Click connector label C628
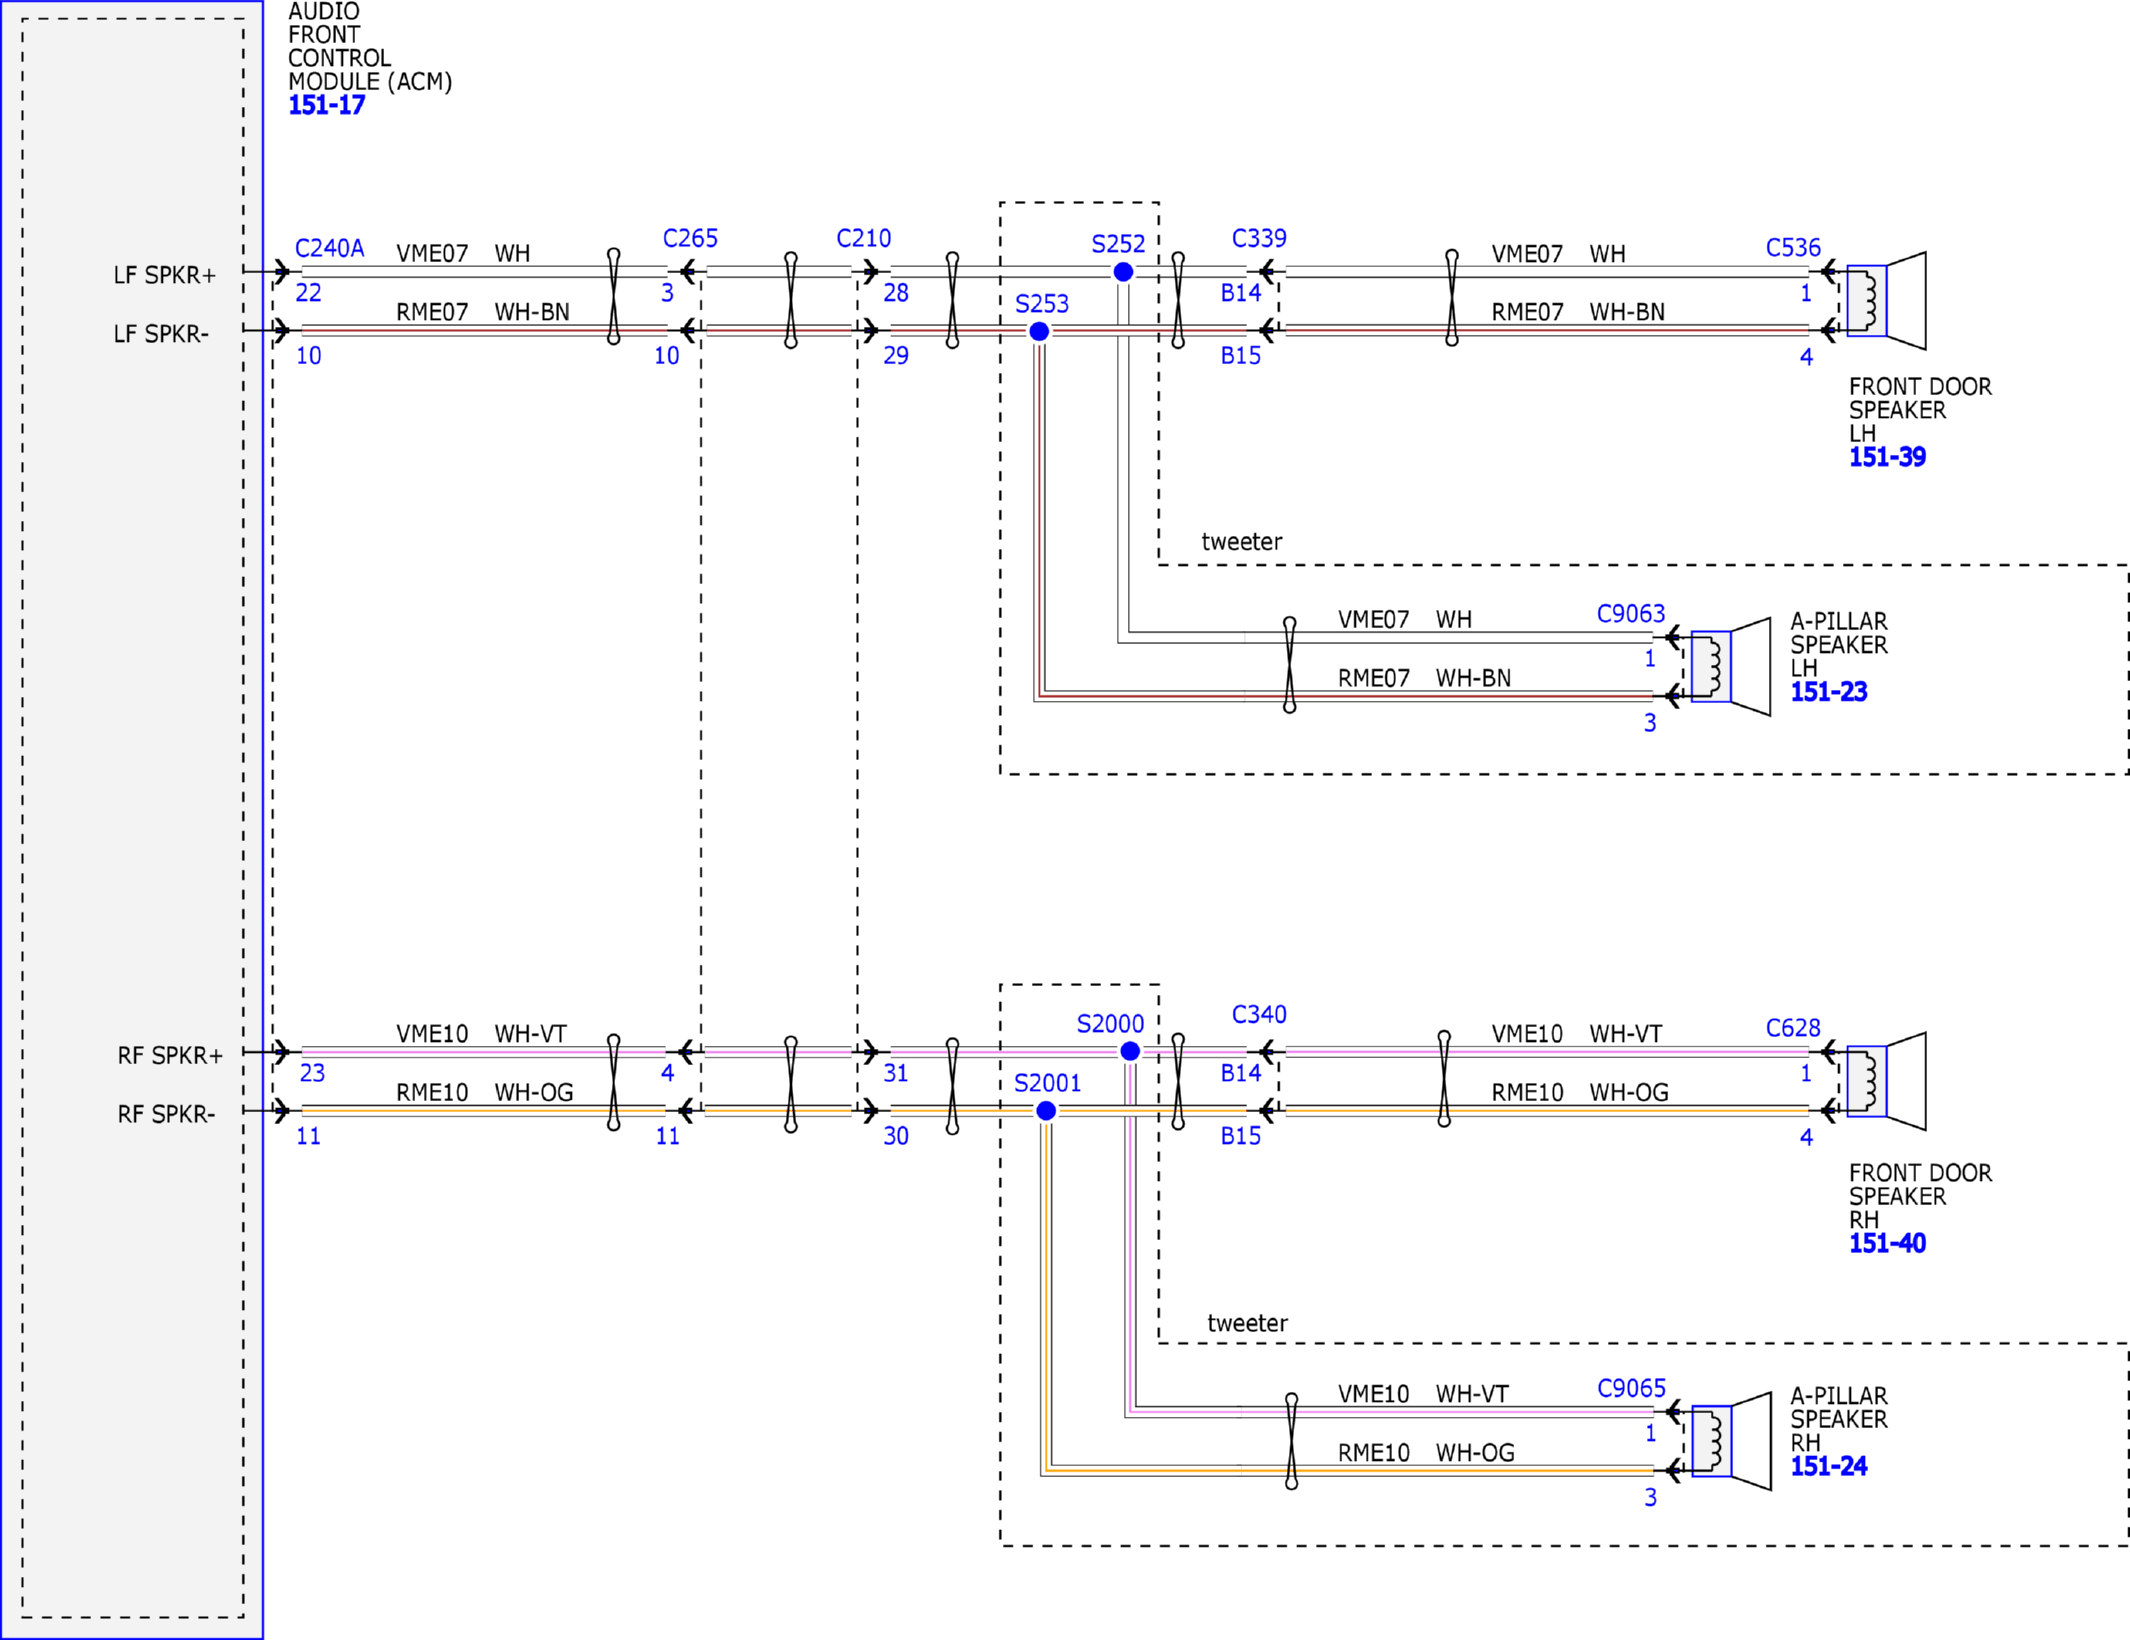Image resolution: width=2130 pixels, height=1640 pixels. coord(1792,1027)
